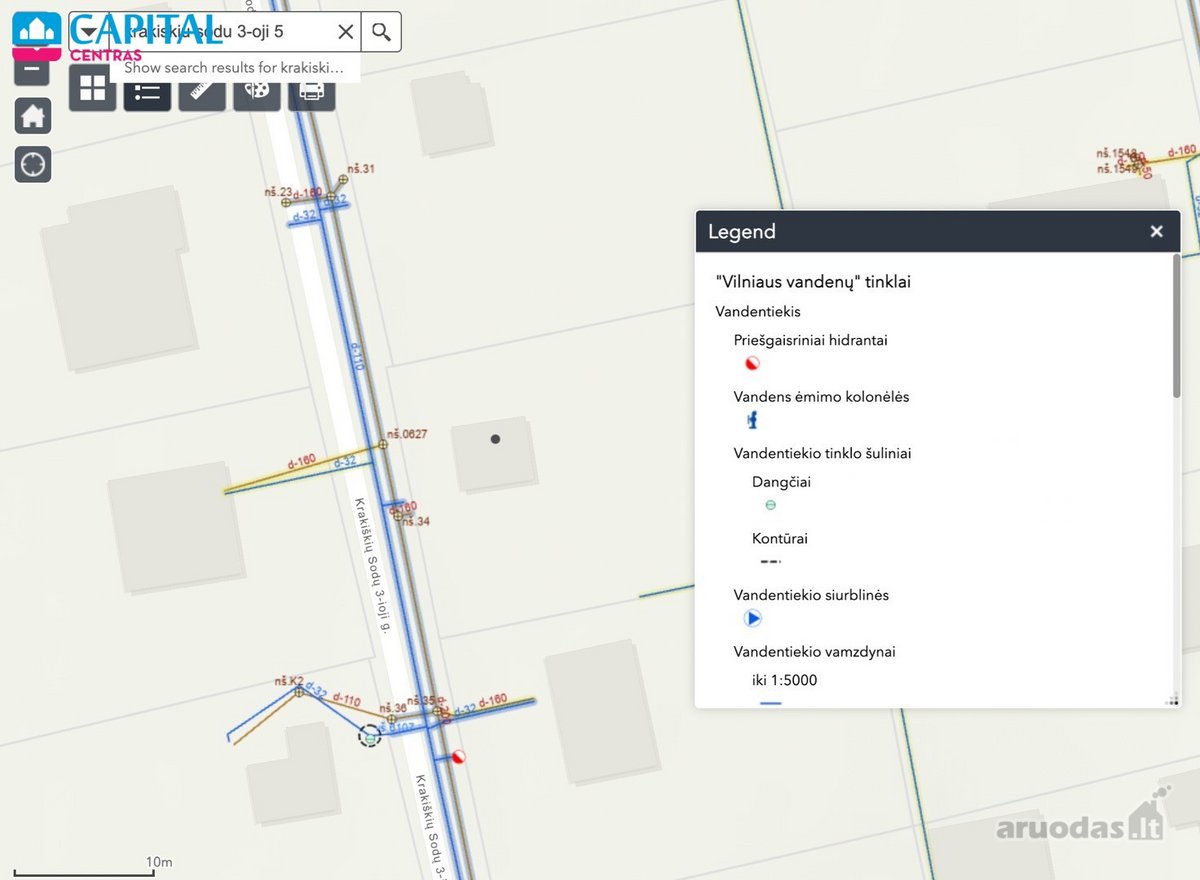Screen dimensions: 1200x880
Task: Click the Legend panel resize handle
Action: click(x=1171, y=700)
